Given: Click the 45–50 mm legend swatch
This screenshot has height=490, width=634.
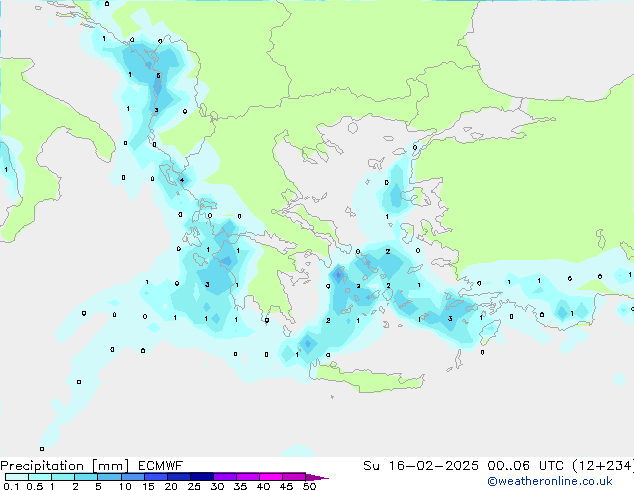Looking at the screenshot, I should 294,477.
